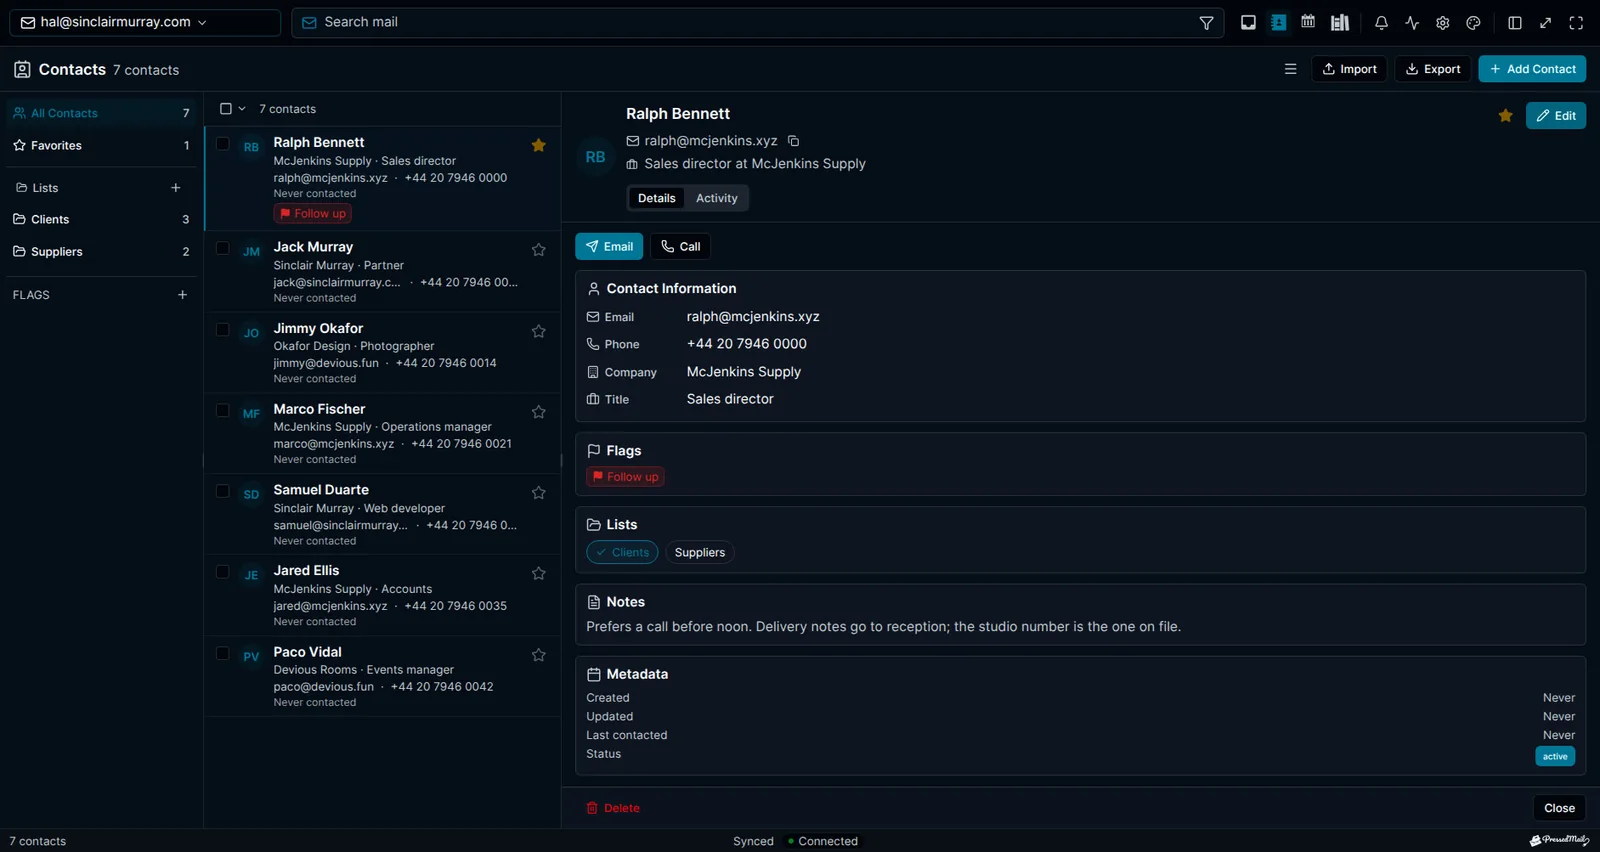Image resolution: width=1600 pixels, height=852 pixels.
Task: Close the contact detail panel
Action: pyautogui.click(x=1559, y=808)
